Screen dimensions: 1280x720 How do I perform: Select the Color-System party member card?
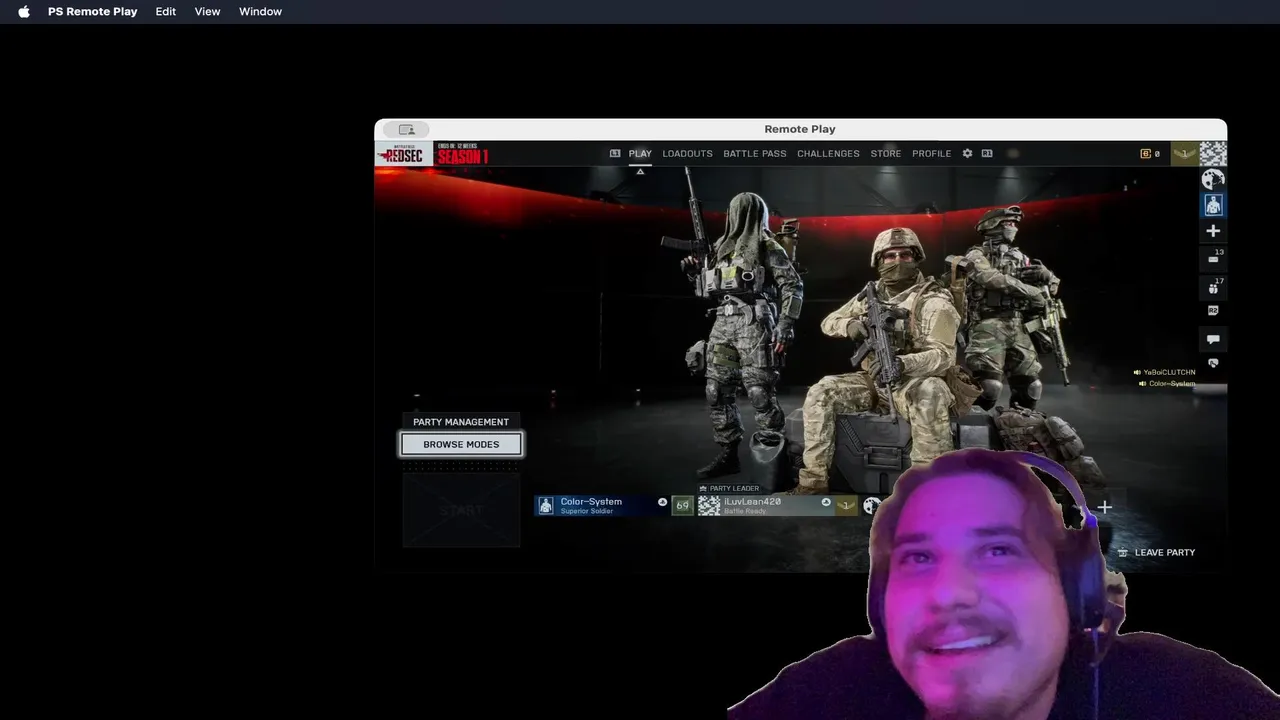(602, 505)
